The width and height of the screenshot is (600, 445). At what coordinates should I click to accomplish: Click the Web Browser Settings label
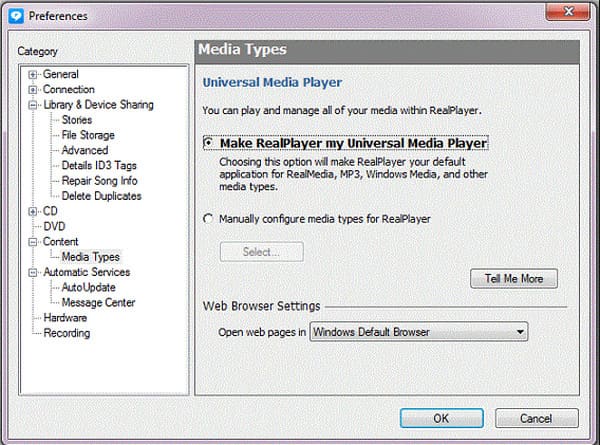[x=261, y=306]
